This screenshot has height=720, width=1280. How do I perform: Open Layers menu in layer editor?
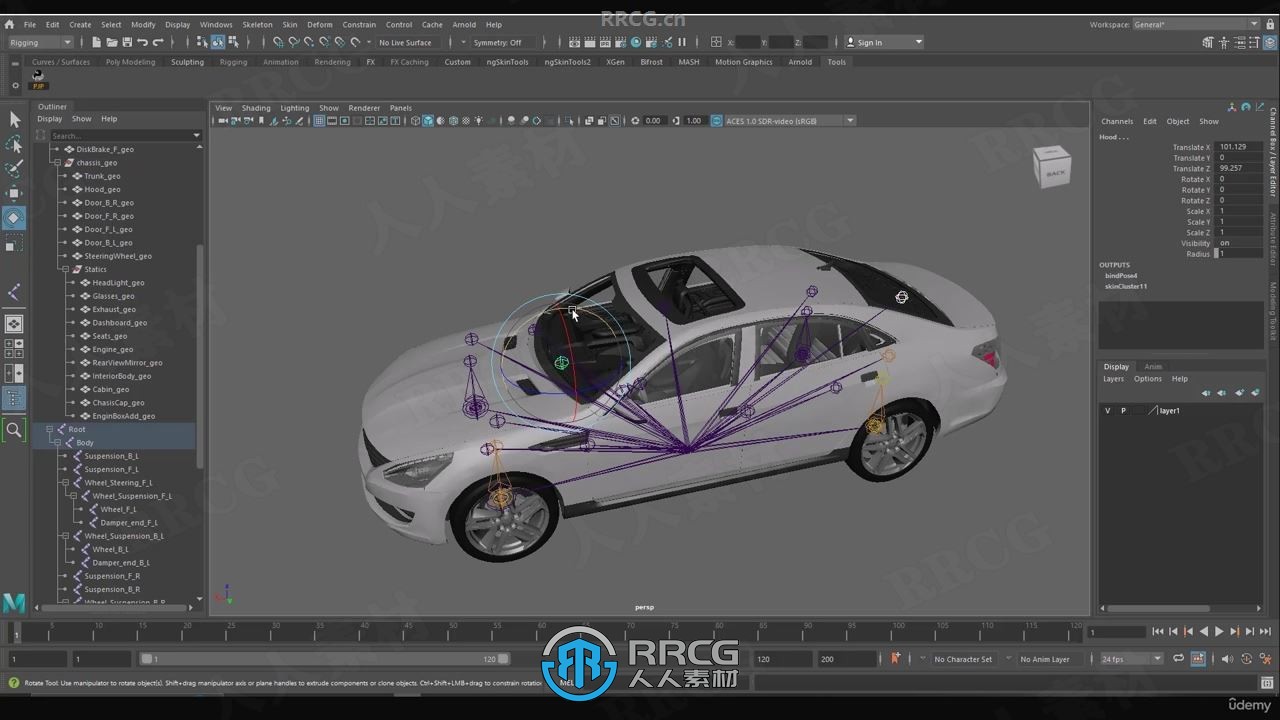pos(1113,379)
